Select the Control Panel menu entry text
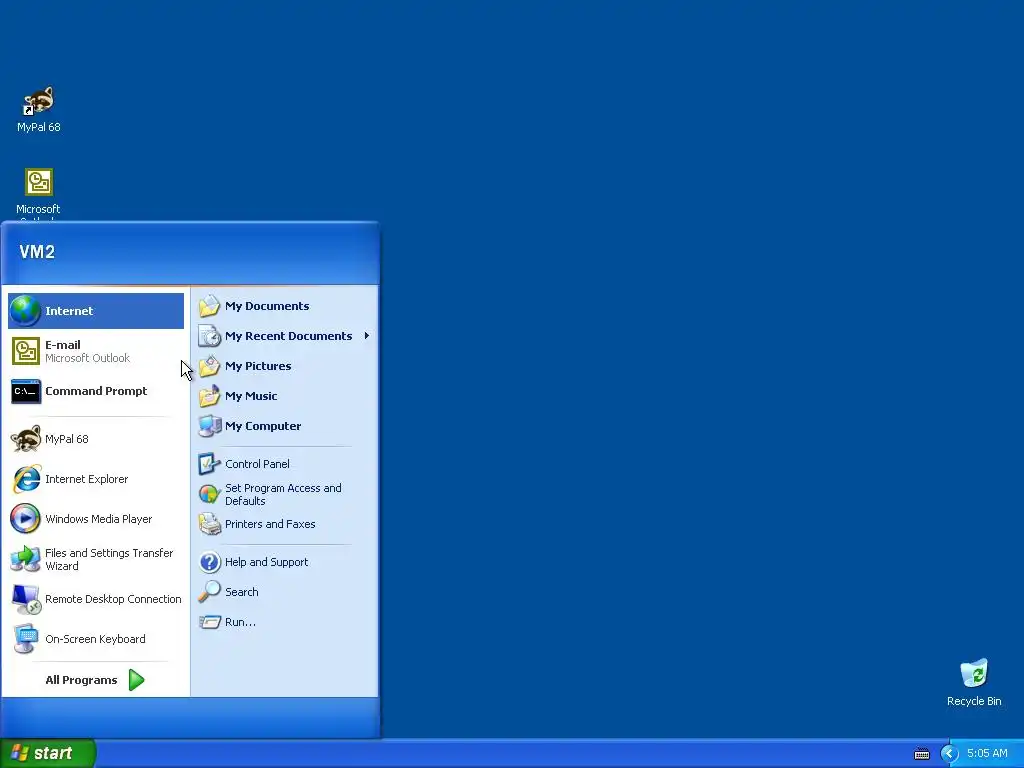The image size is (1024, 768). point(257,464)
